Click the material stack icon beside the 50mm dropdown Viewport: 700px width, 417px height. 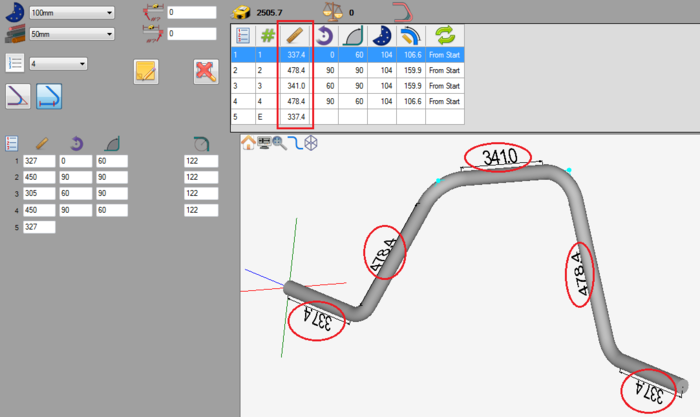click(x=15, y=34)
